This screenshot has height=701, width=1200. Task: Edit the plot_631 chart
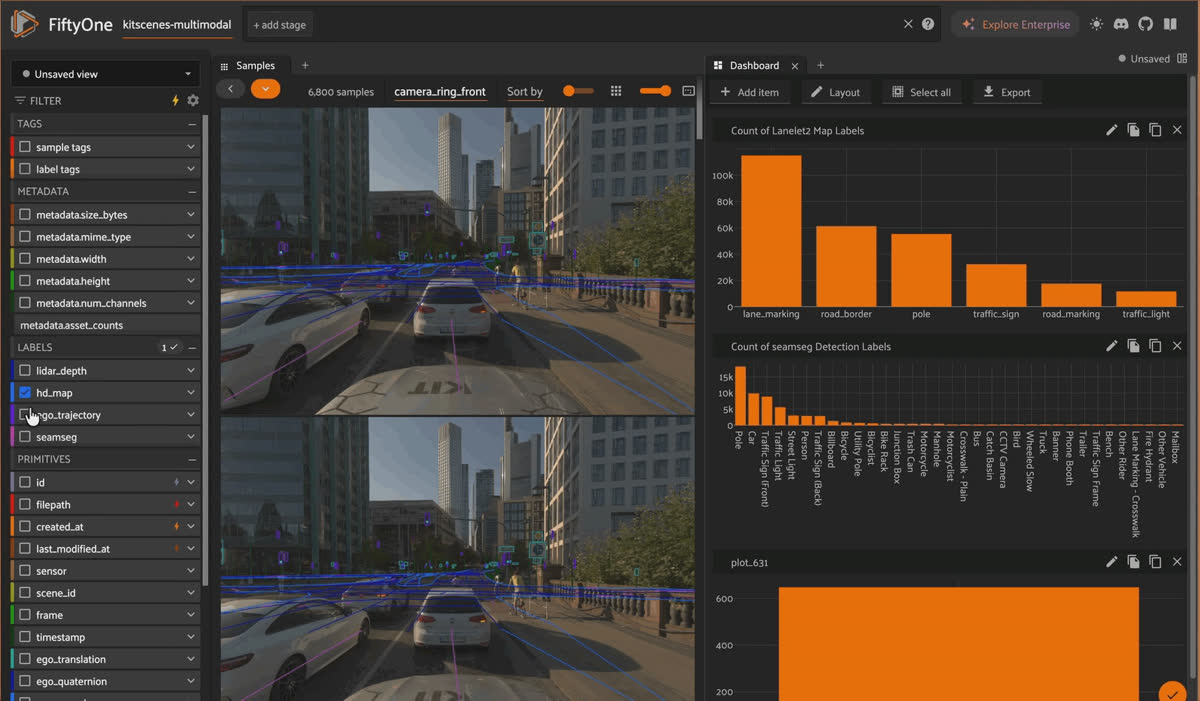pyautogui.click(x=1111, y=562)
